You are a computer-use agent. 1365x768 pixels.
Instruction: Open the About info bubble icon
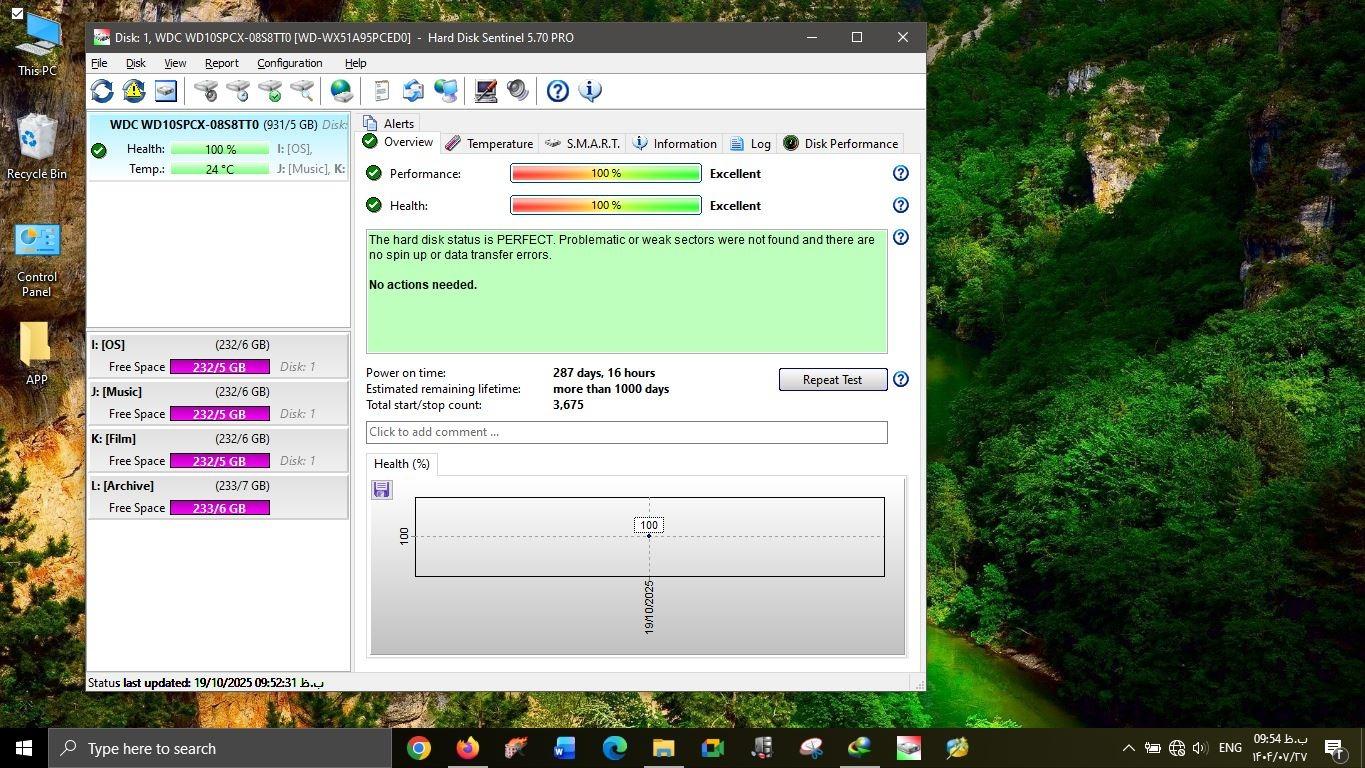point(590,91)
